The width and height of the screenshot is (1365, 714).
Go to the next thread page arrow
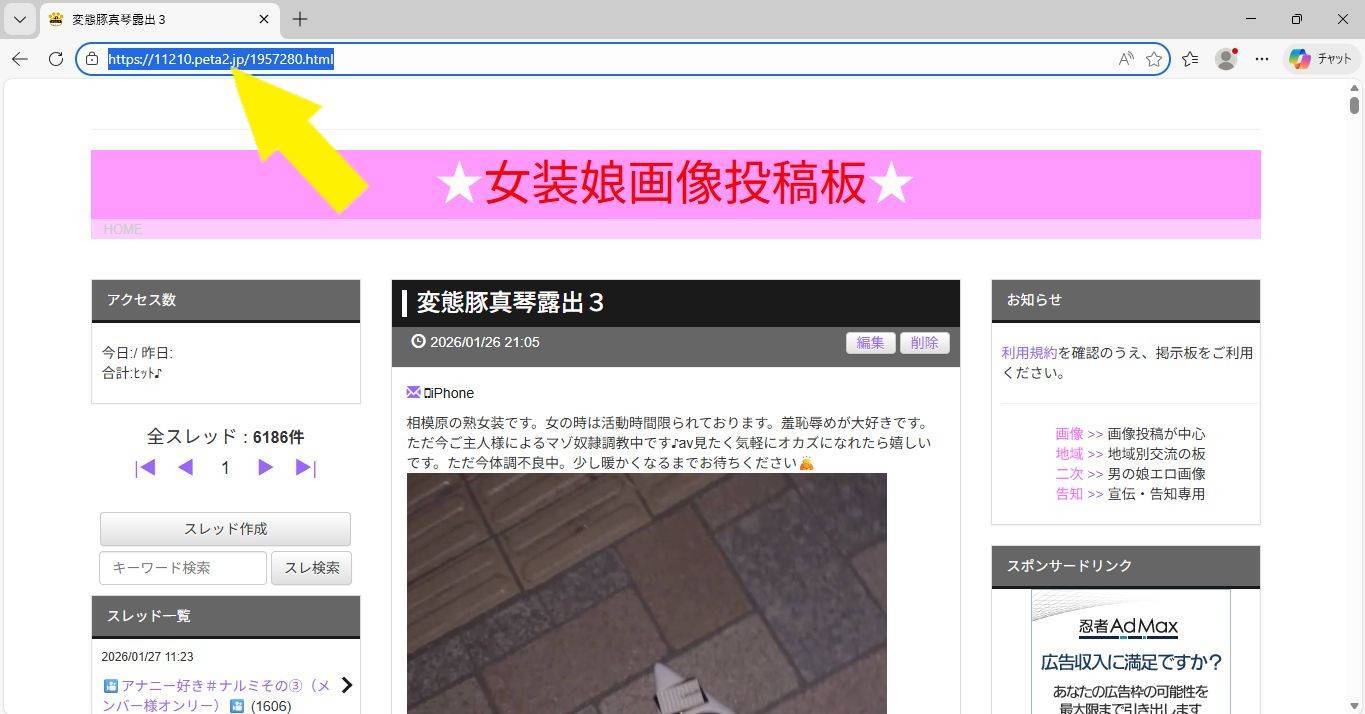(x=265, y=467)
